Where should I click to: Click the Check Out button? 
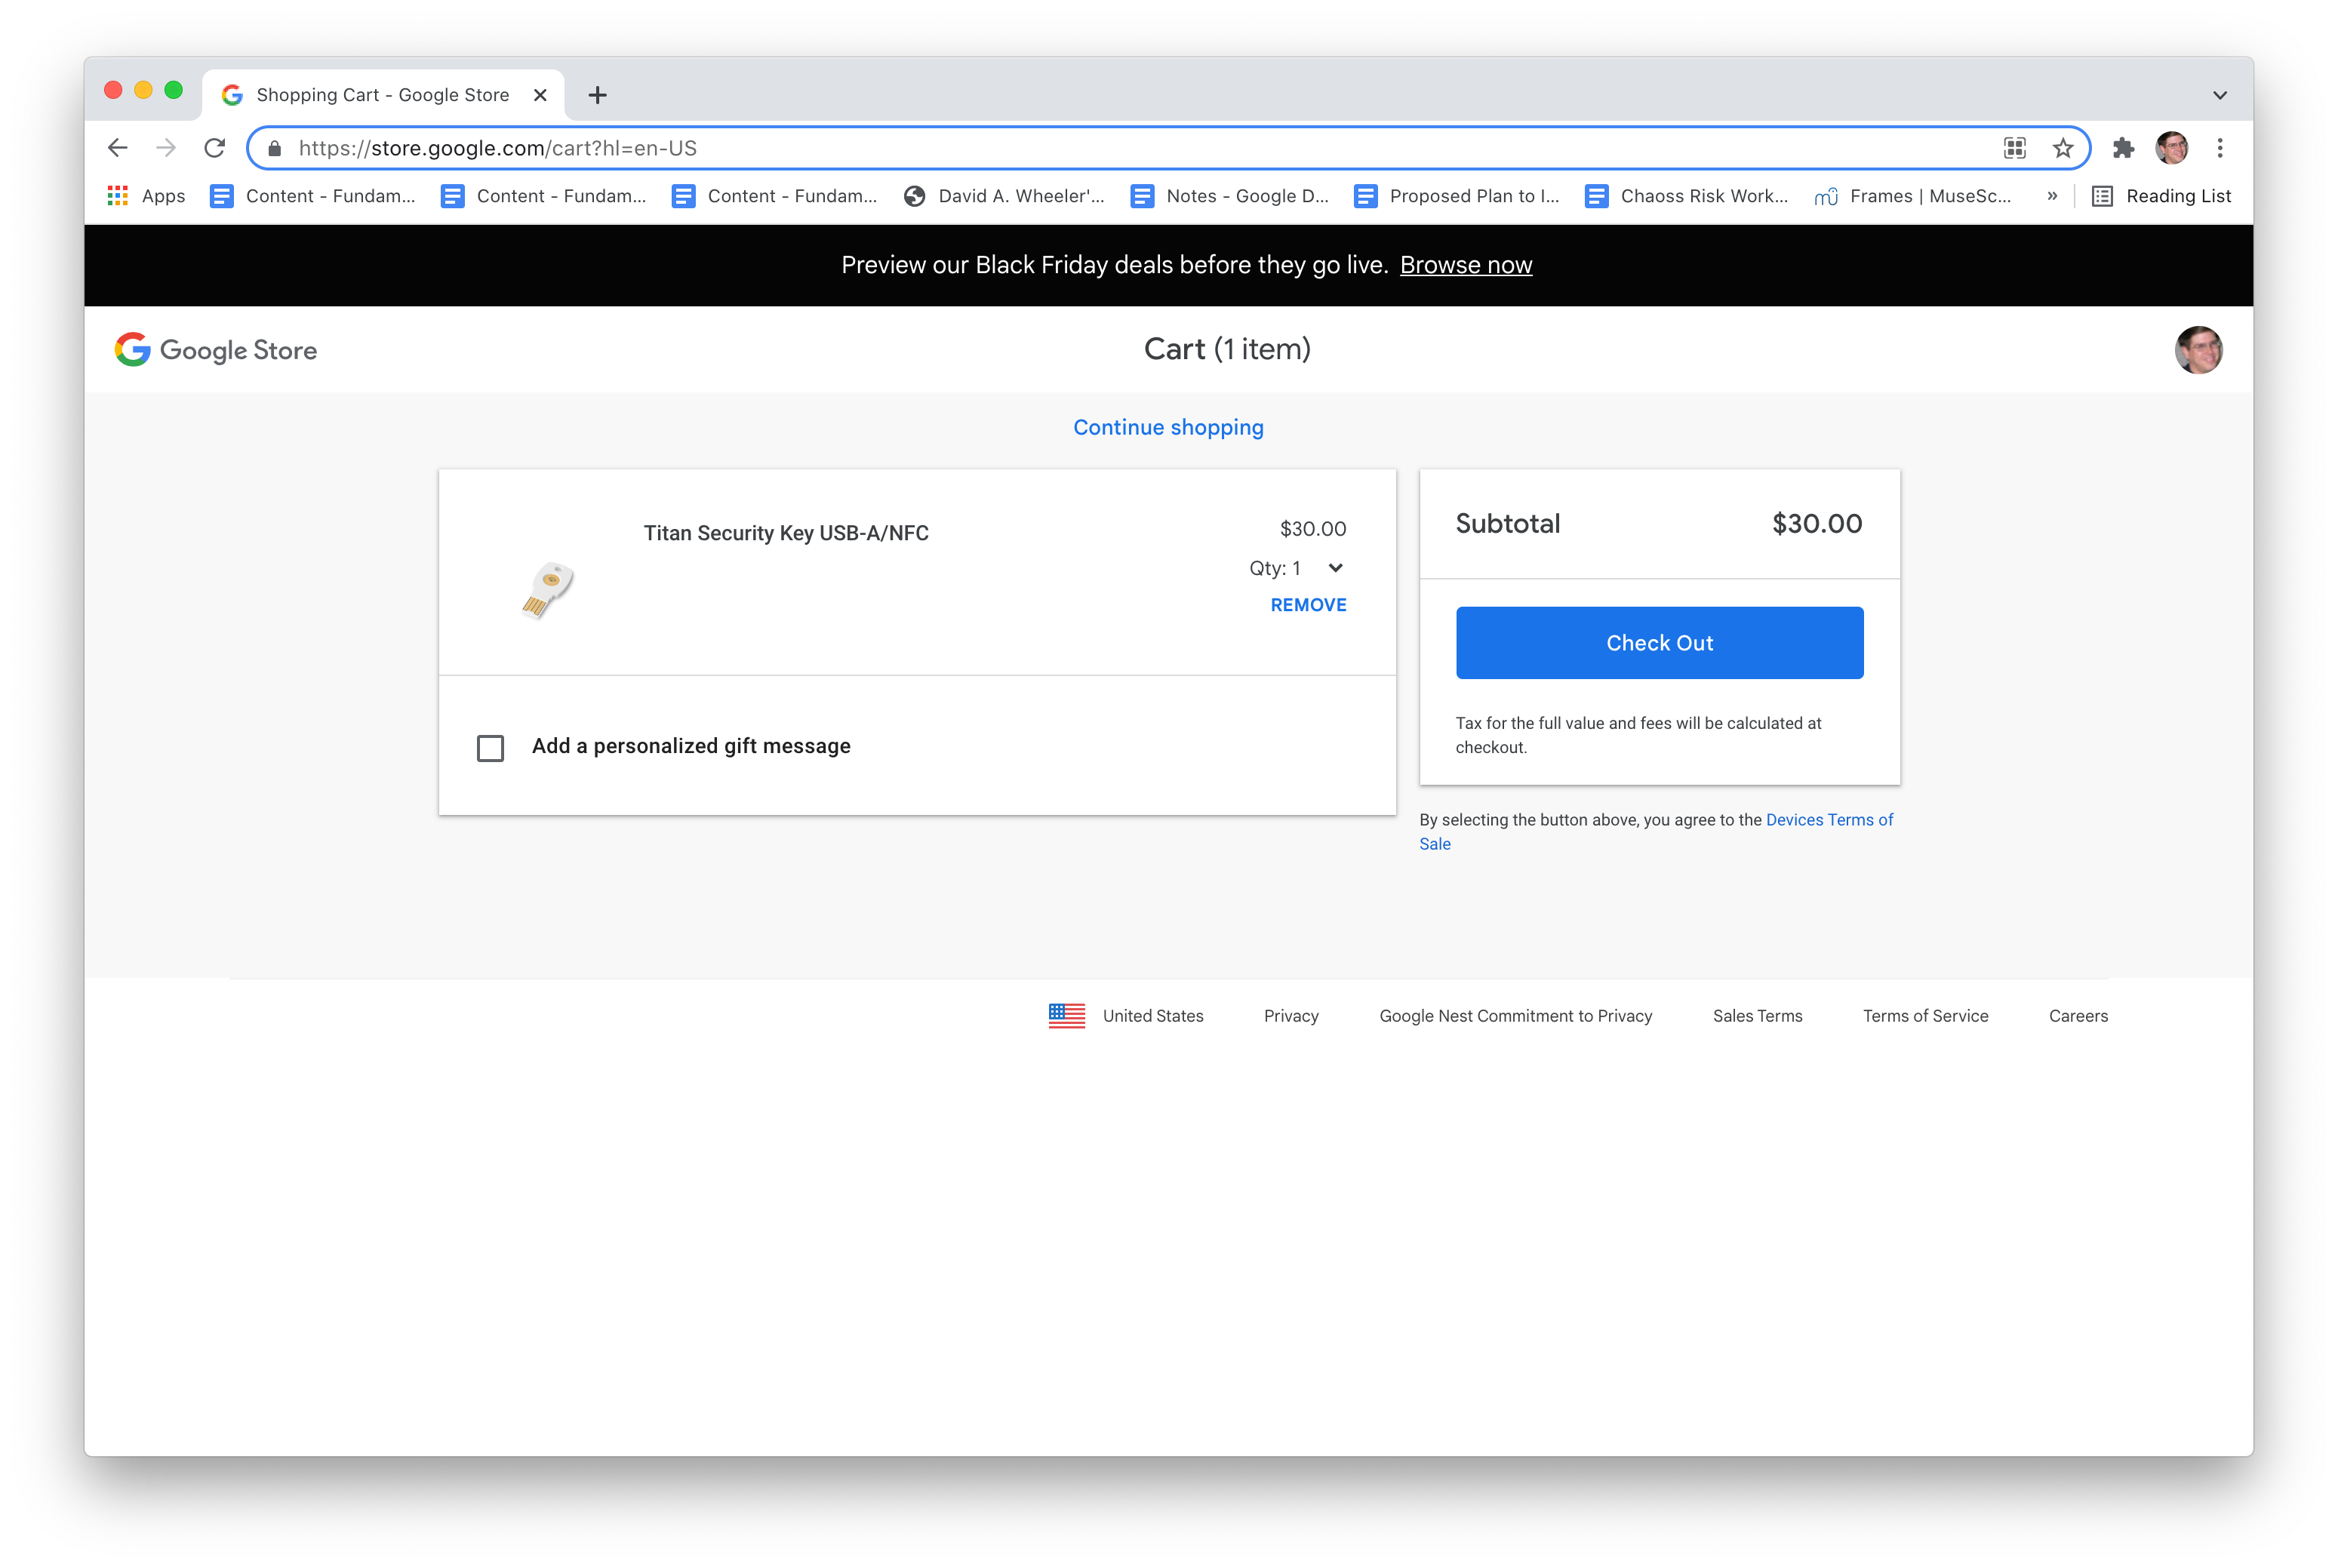(1659, 642)
